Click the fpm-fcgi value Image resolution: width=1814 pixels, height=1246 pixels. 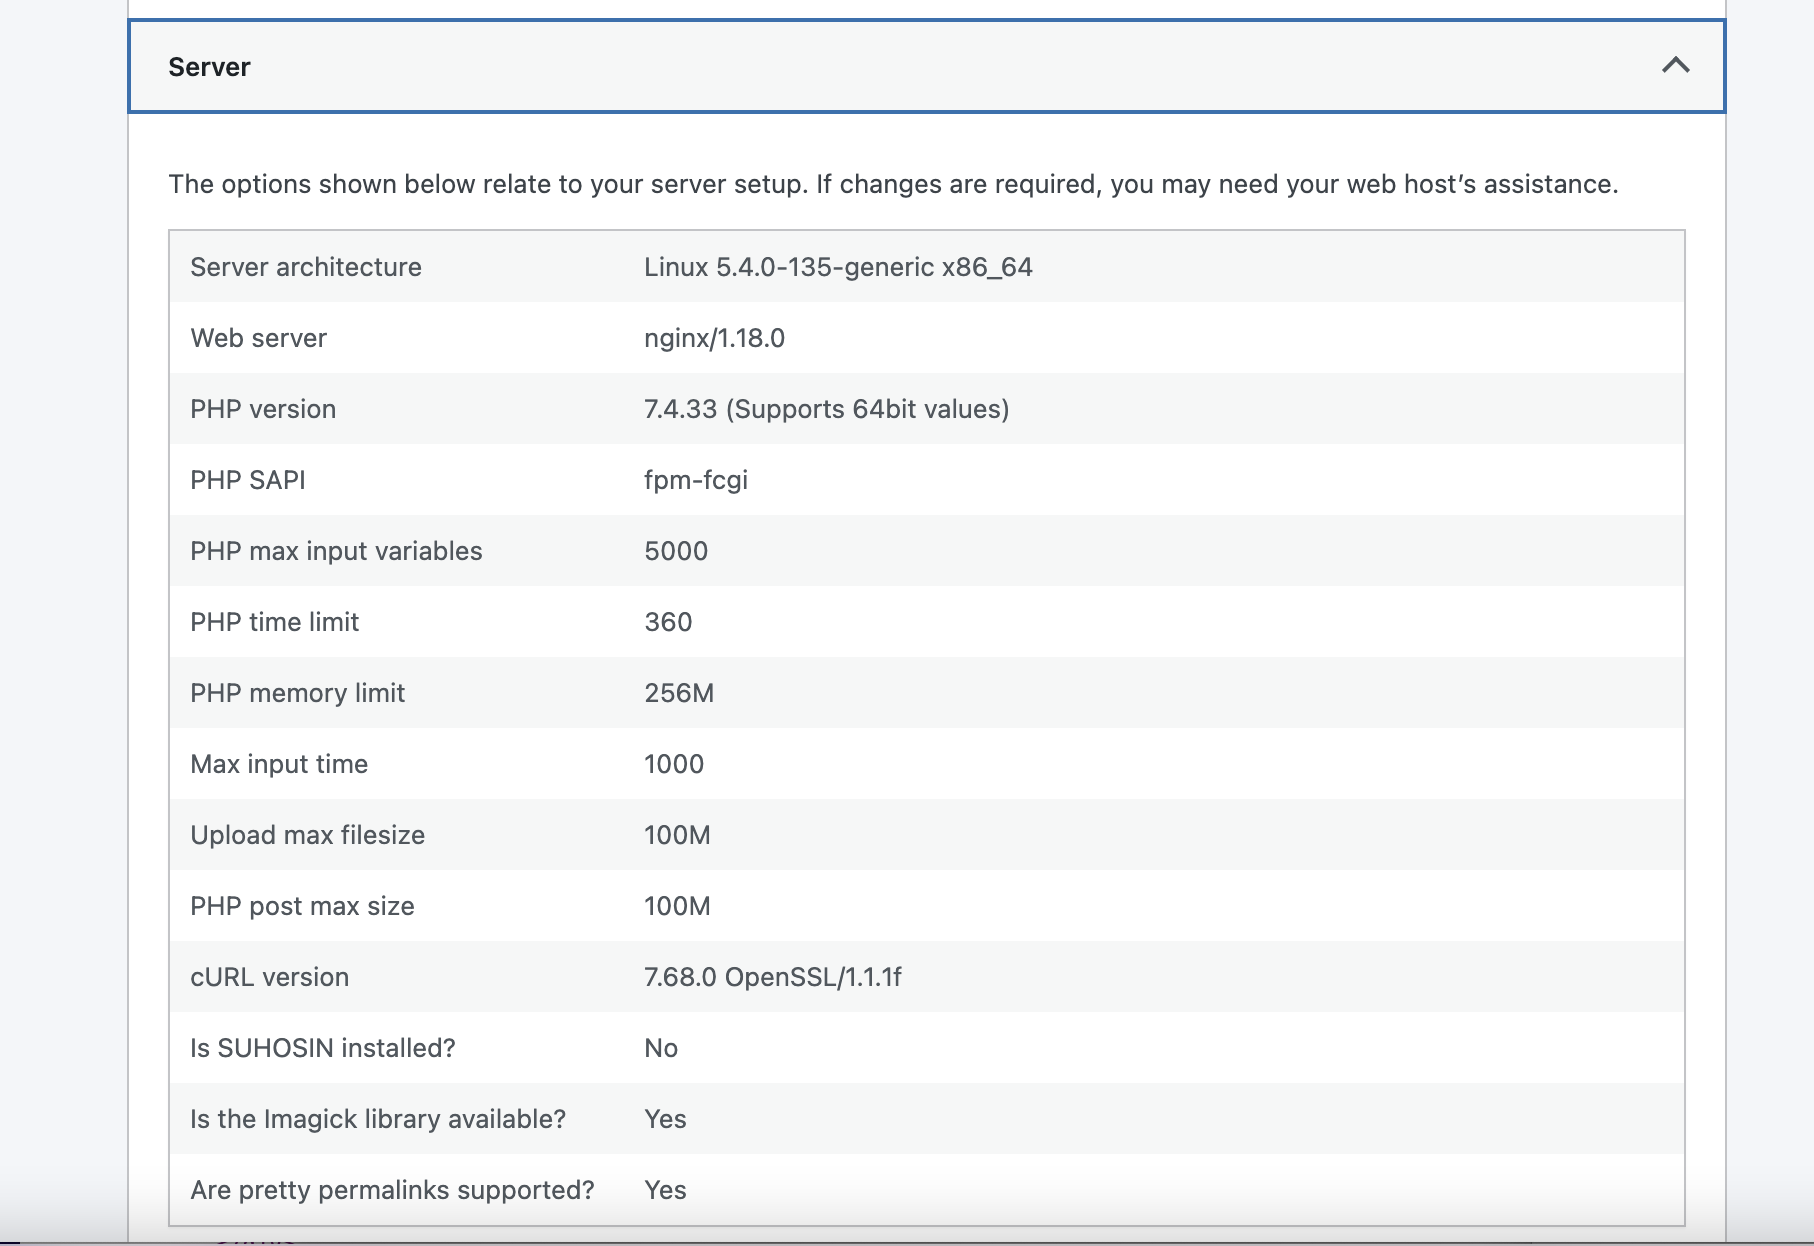pos(696,480)
